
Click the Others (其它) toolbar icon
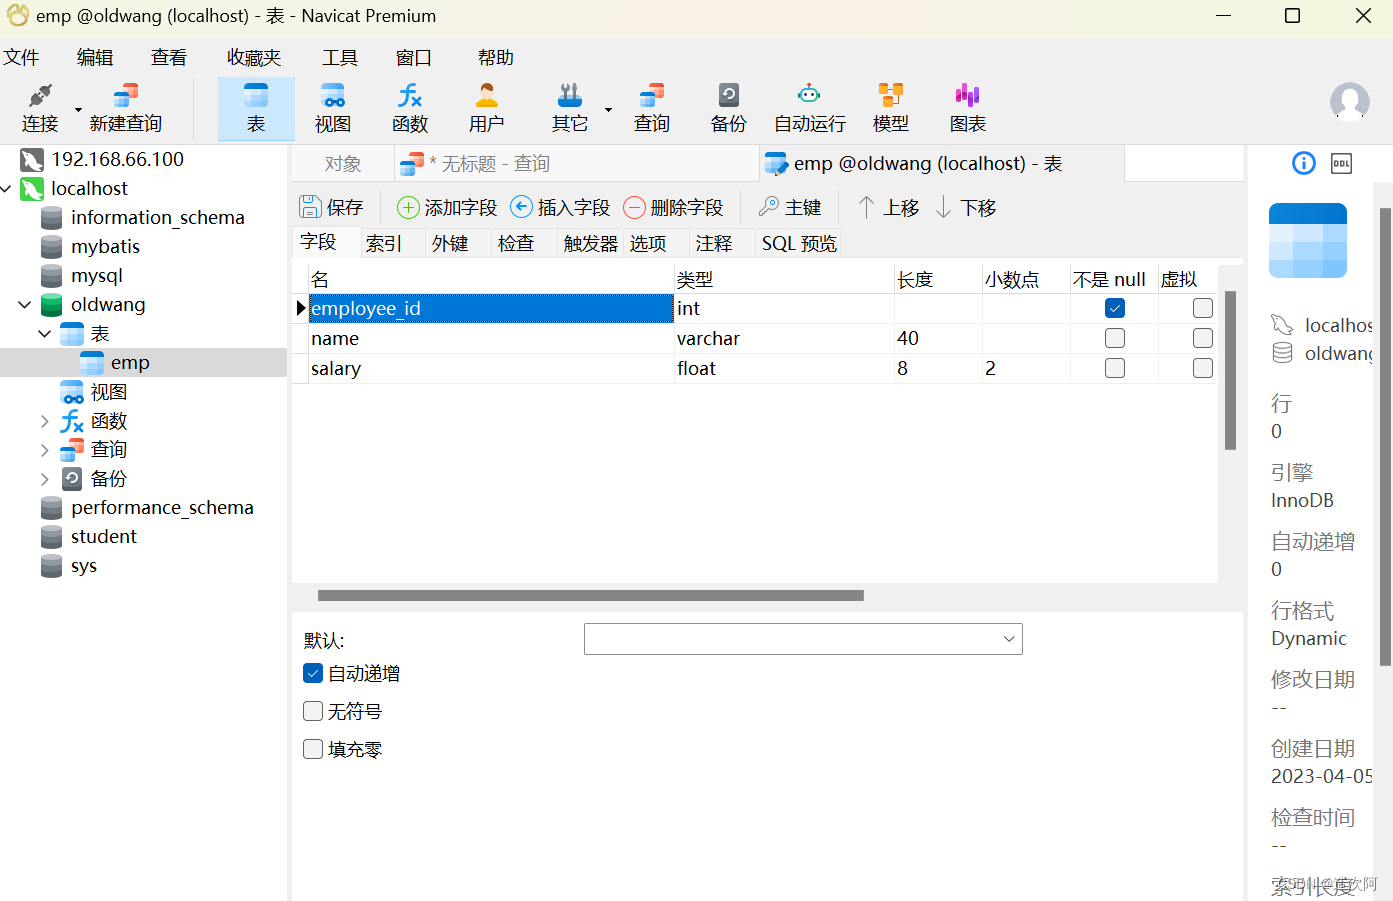point(570,108)
